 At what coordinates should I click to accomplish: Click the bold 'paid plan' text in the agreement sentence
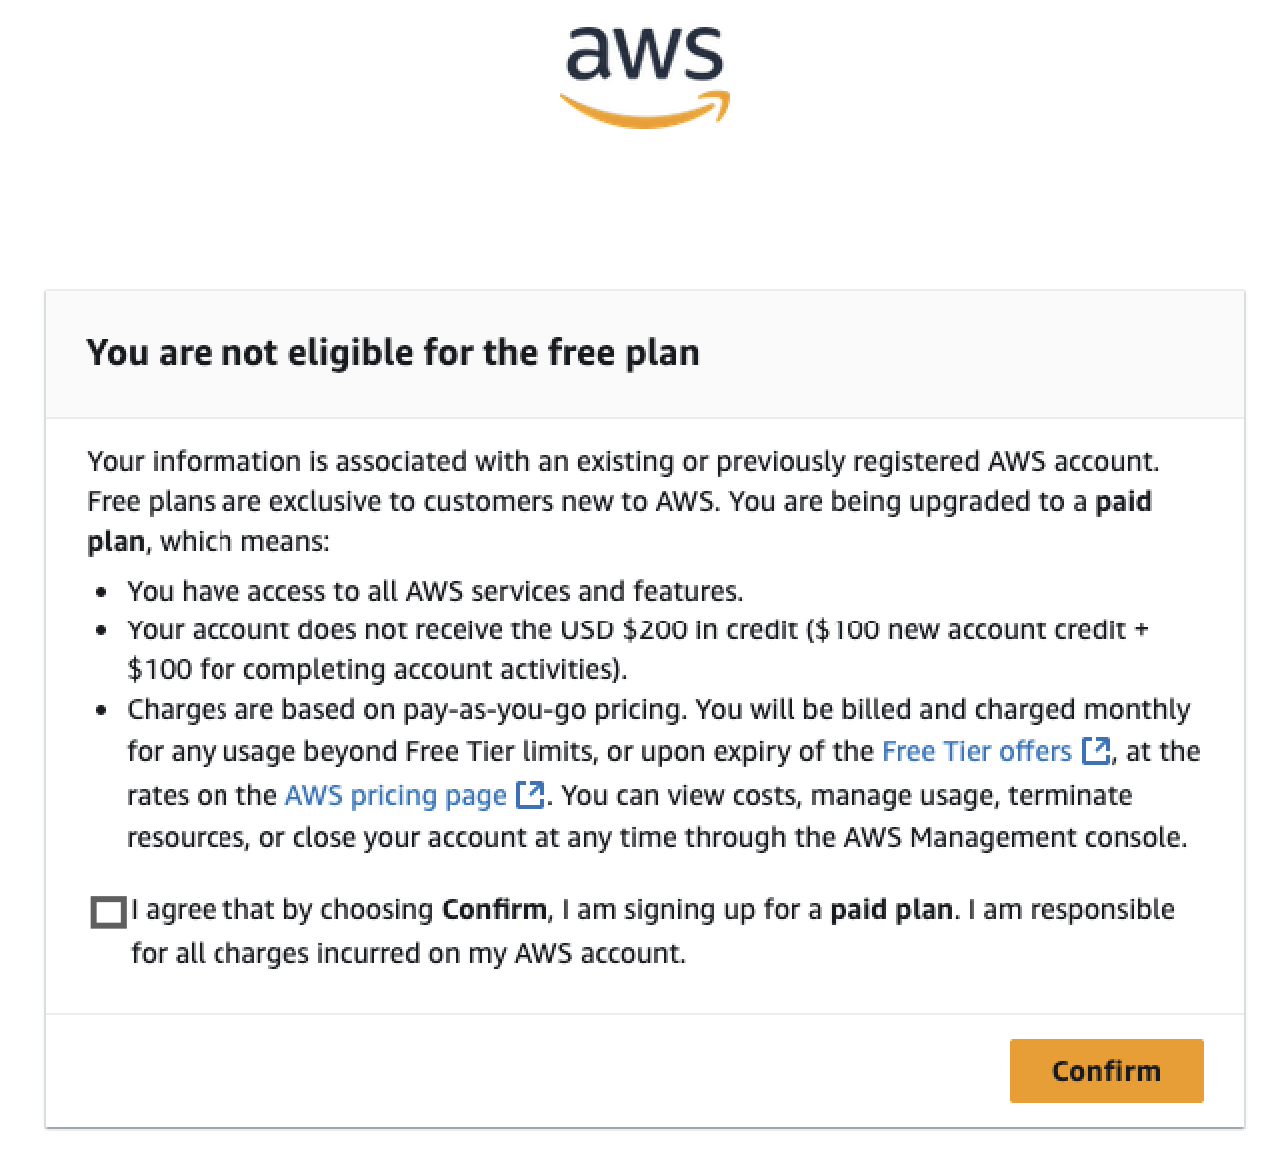tap(891, 910)
